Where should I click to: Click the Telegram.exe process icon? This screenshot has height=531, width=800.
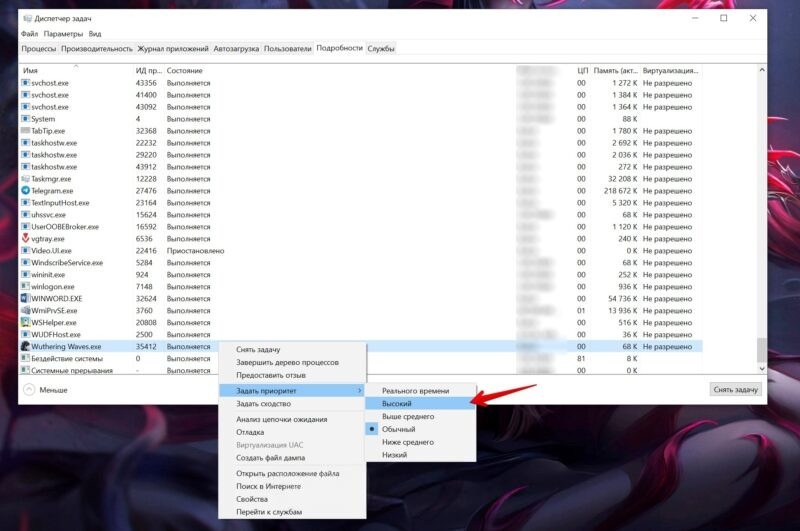(x=25, y=190)
